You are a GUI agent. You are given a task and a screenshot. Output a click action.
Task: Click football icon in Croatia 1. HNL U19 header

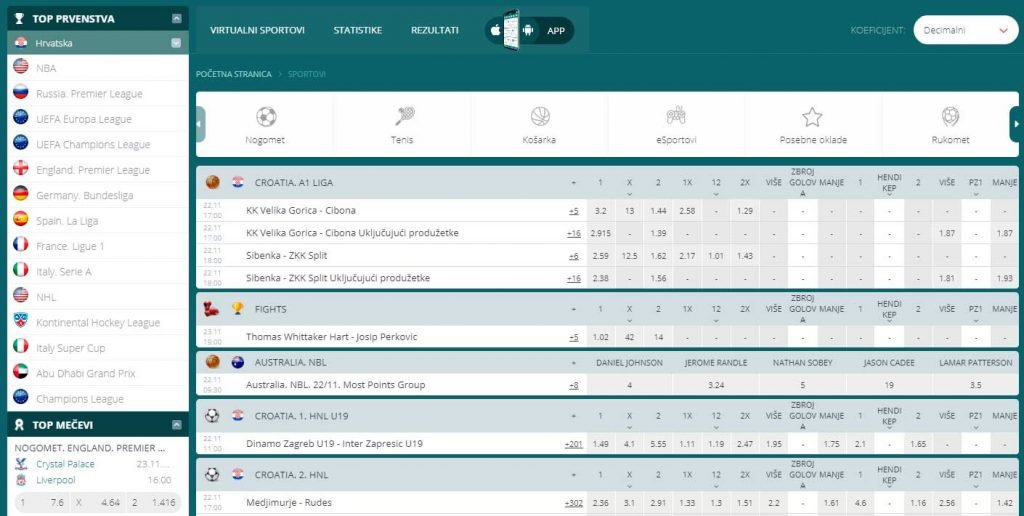click(212, 415)
